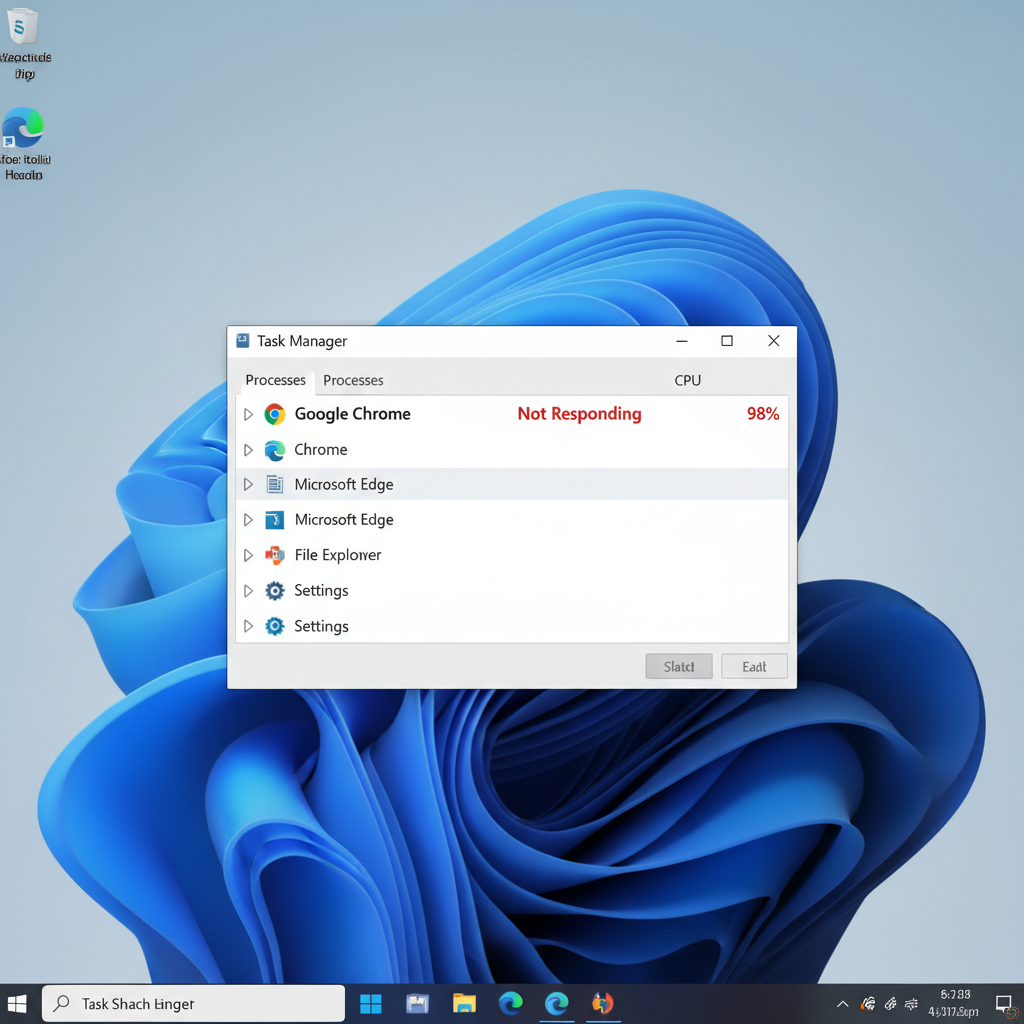Click the File Explorer icon in the process list
The width and height of the screenshot is (1024, 1024).
pyautogui.click(x=273, y=555)
